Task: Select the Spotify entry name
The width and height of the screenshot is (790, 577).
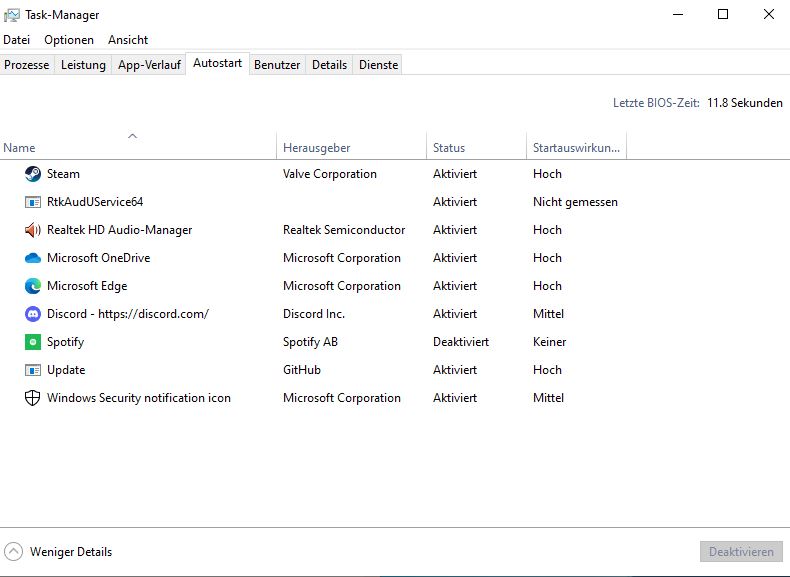Action: [x=65, y=342]
